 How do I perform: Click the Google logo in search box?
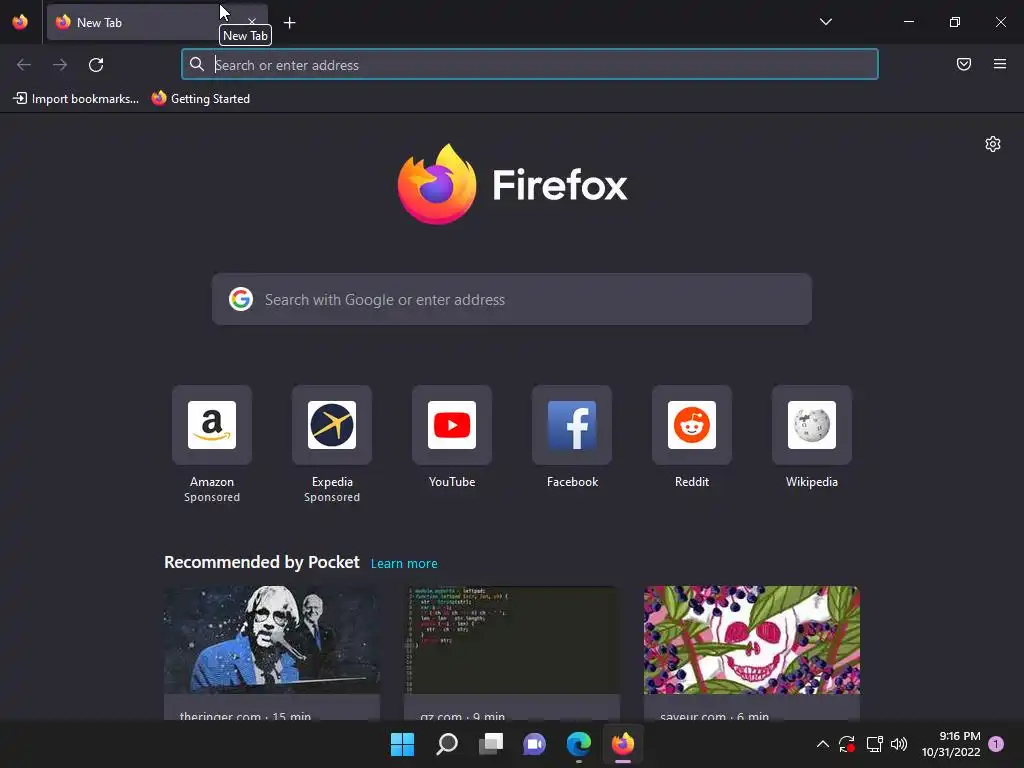pos(240,299)
